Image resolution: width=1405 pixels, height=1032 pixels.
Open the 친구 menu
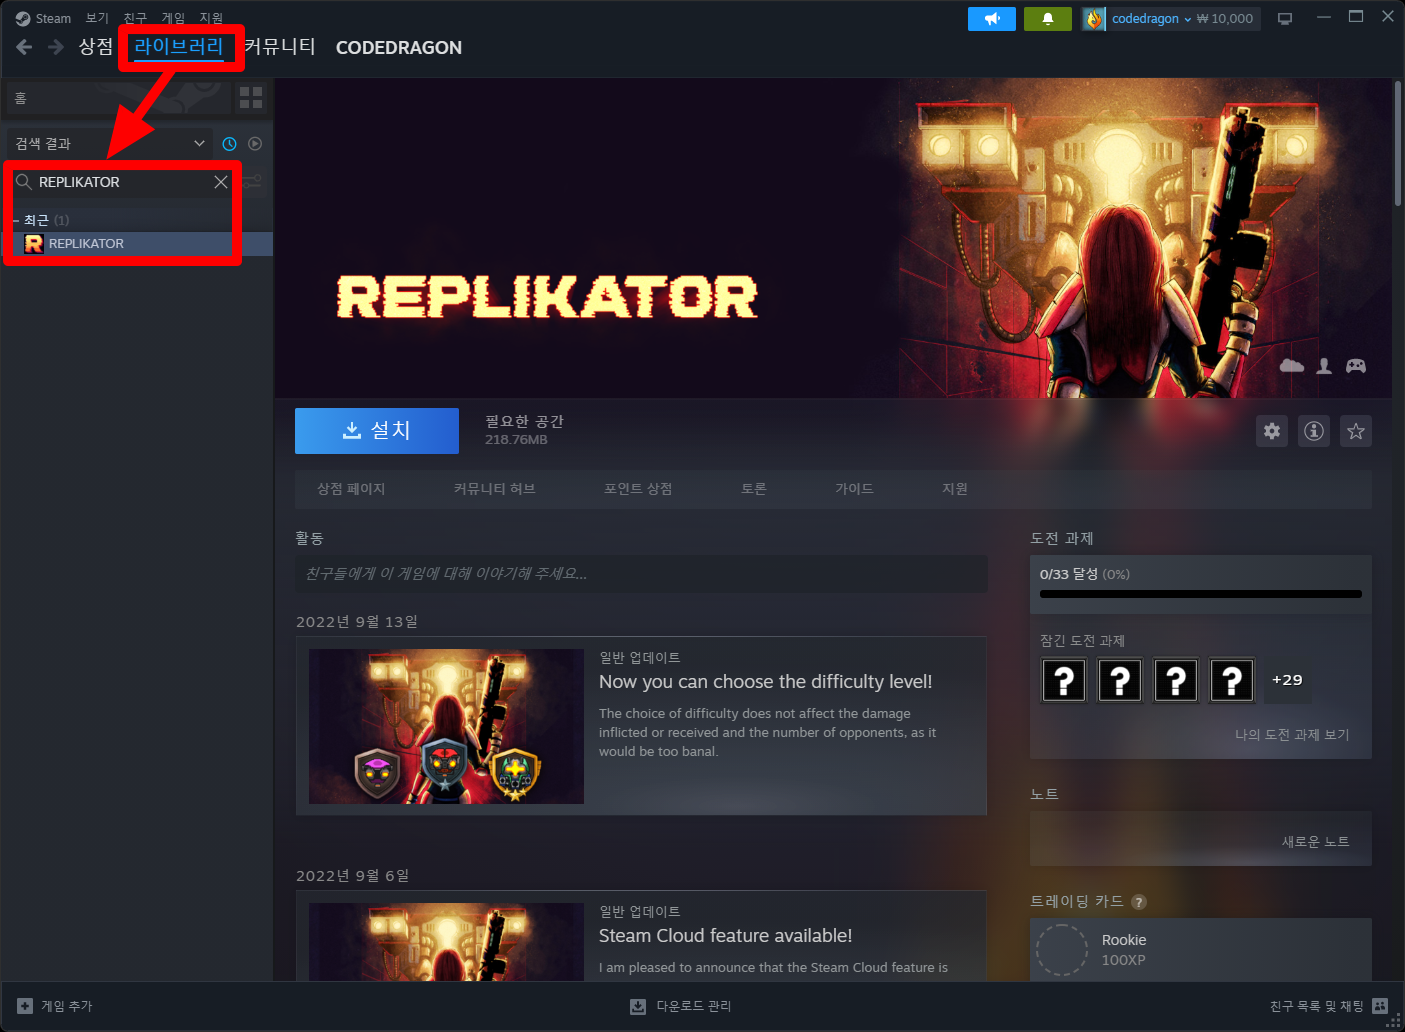click(135, 18)
